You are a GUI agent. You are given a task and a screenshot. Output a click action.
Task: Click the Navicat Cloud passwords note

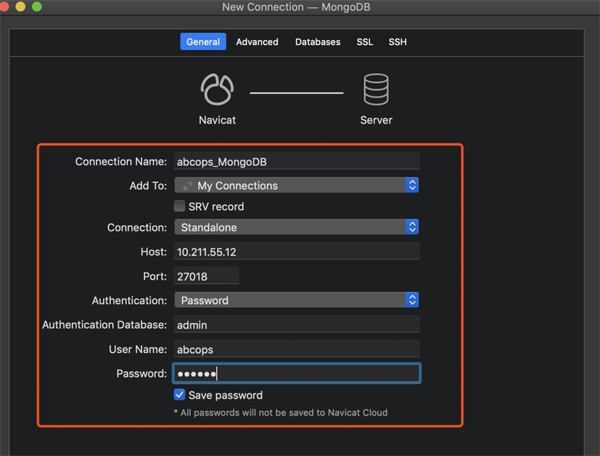tap(280, 413)
